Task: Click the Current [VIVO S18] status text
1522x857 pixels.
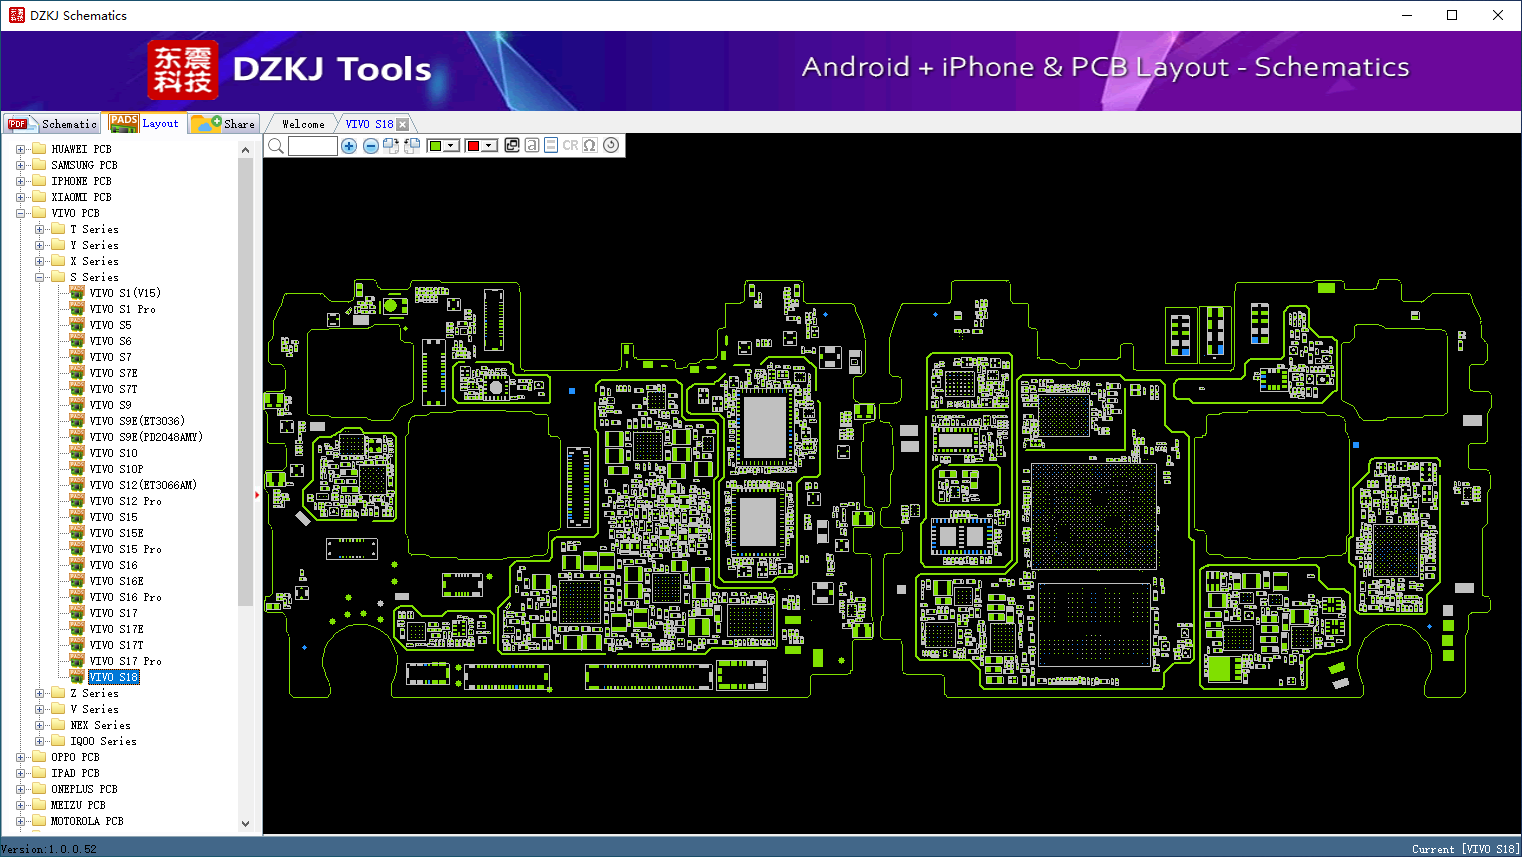Action: (x=1465, y=849)
